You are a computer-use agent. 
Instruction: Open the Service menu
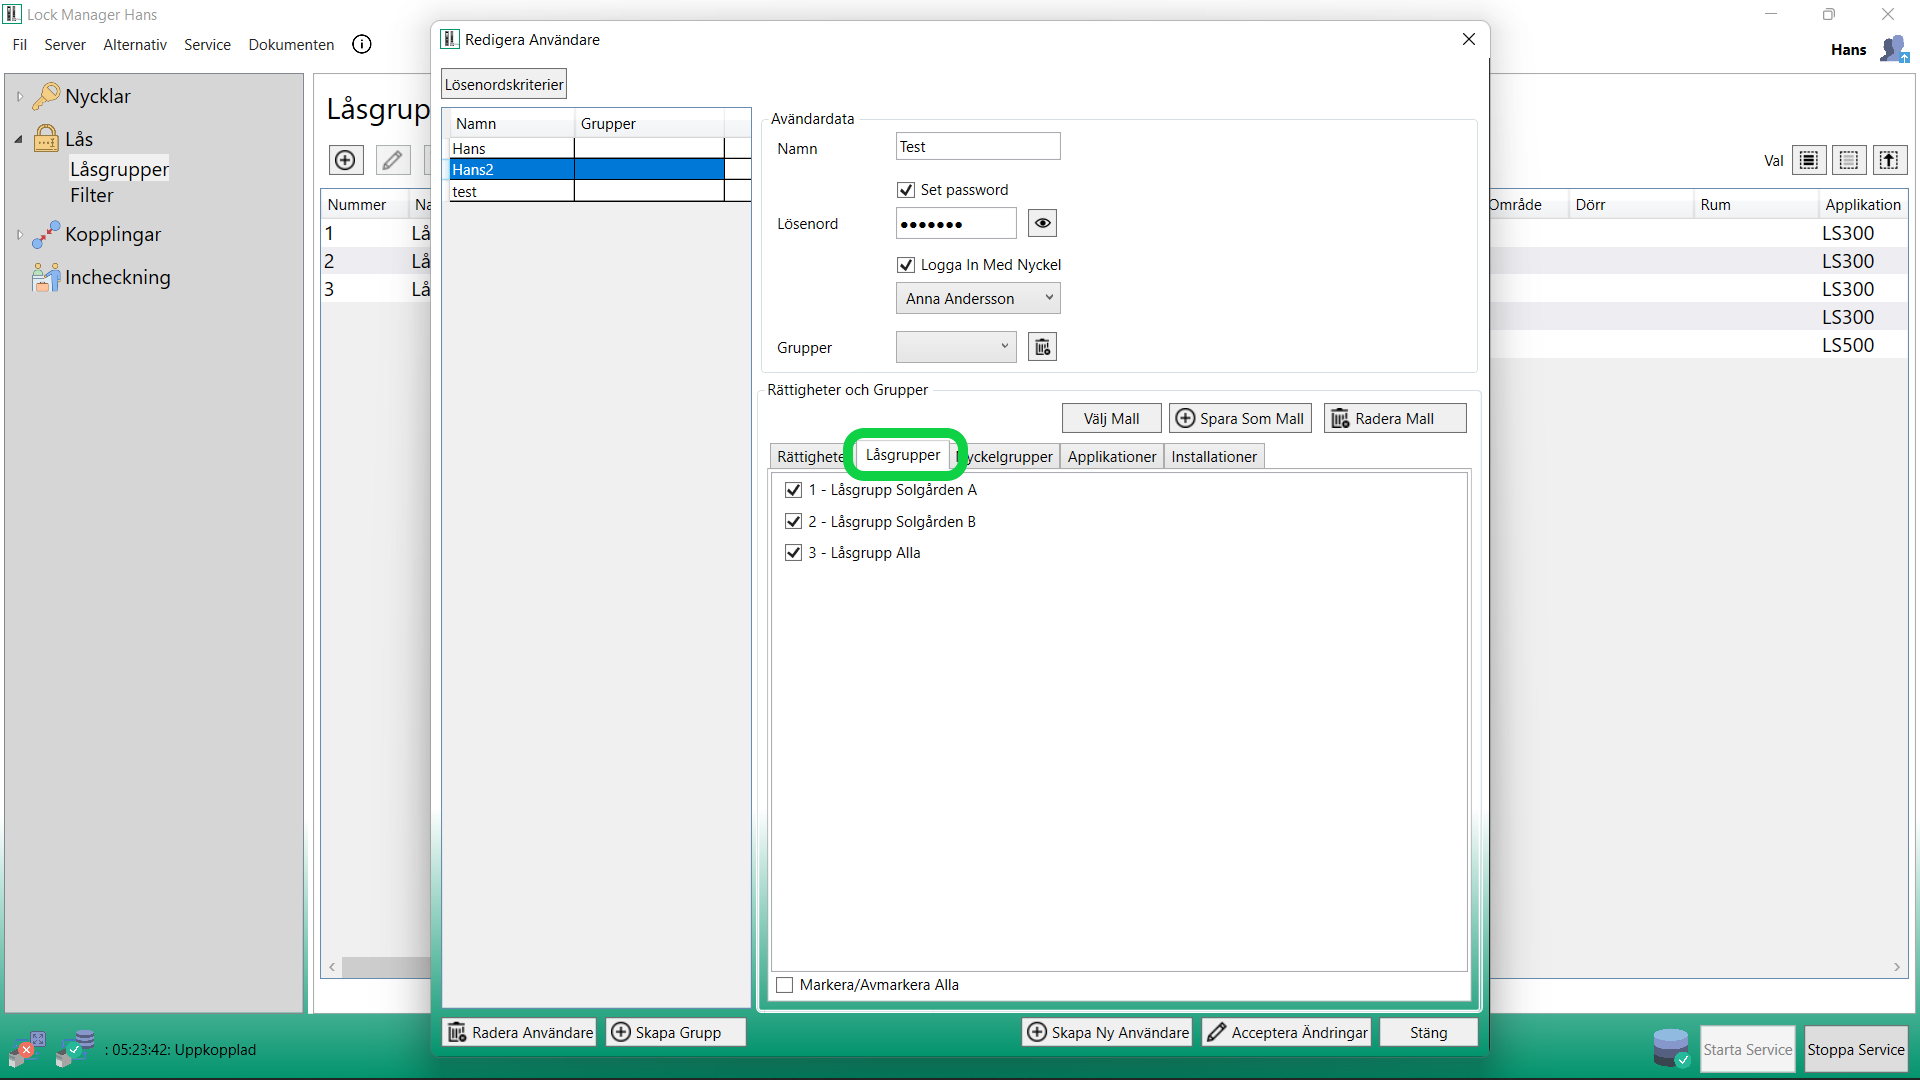pyautogui.click(x=207, y=44)
